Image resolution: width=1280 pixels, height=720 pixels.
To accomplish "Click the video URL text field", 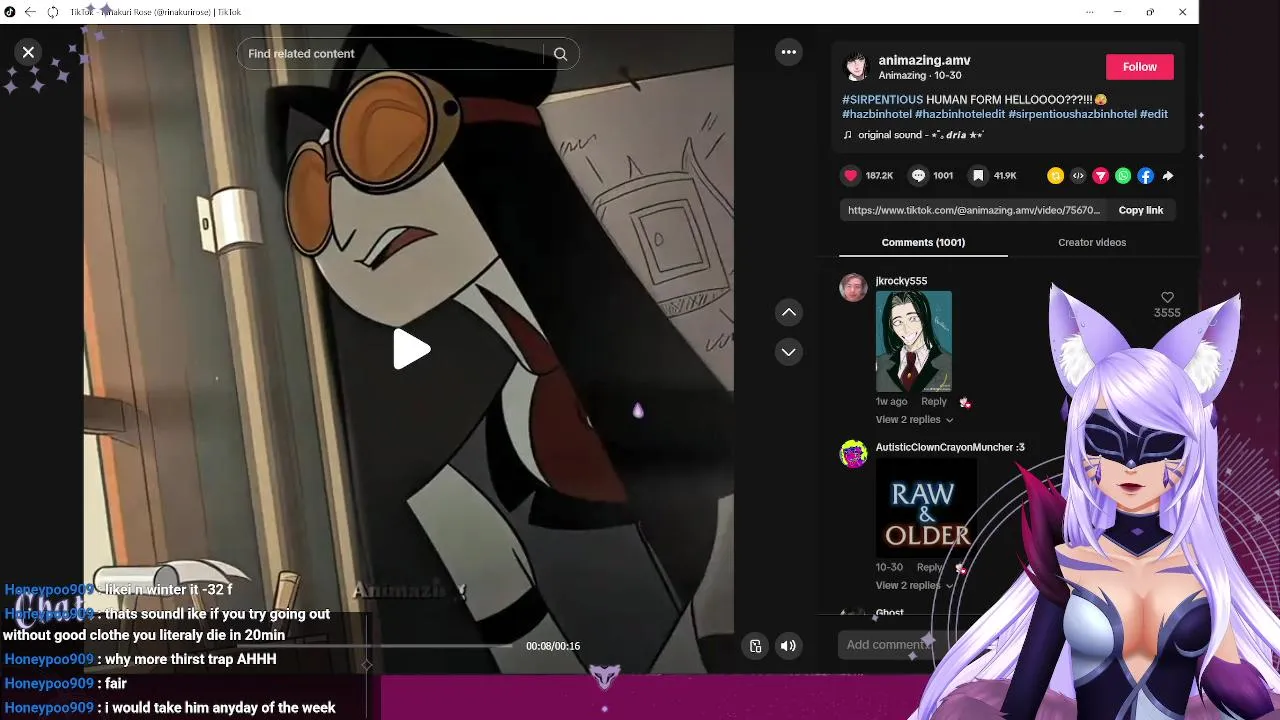I will pyautogui.click(x=973, y=210).
